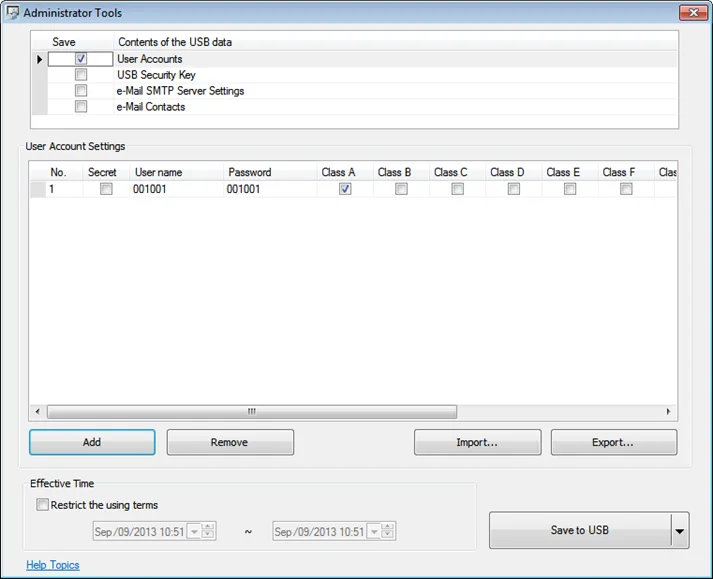Open the Help Topics link
Screen dimensions: 713x579
click(x=53, y=565)
